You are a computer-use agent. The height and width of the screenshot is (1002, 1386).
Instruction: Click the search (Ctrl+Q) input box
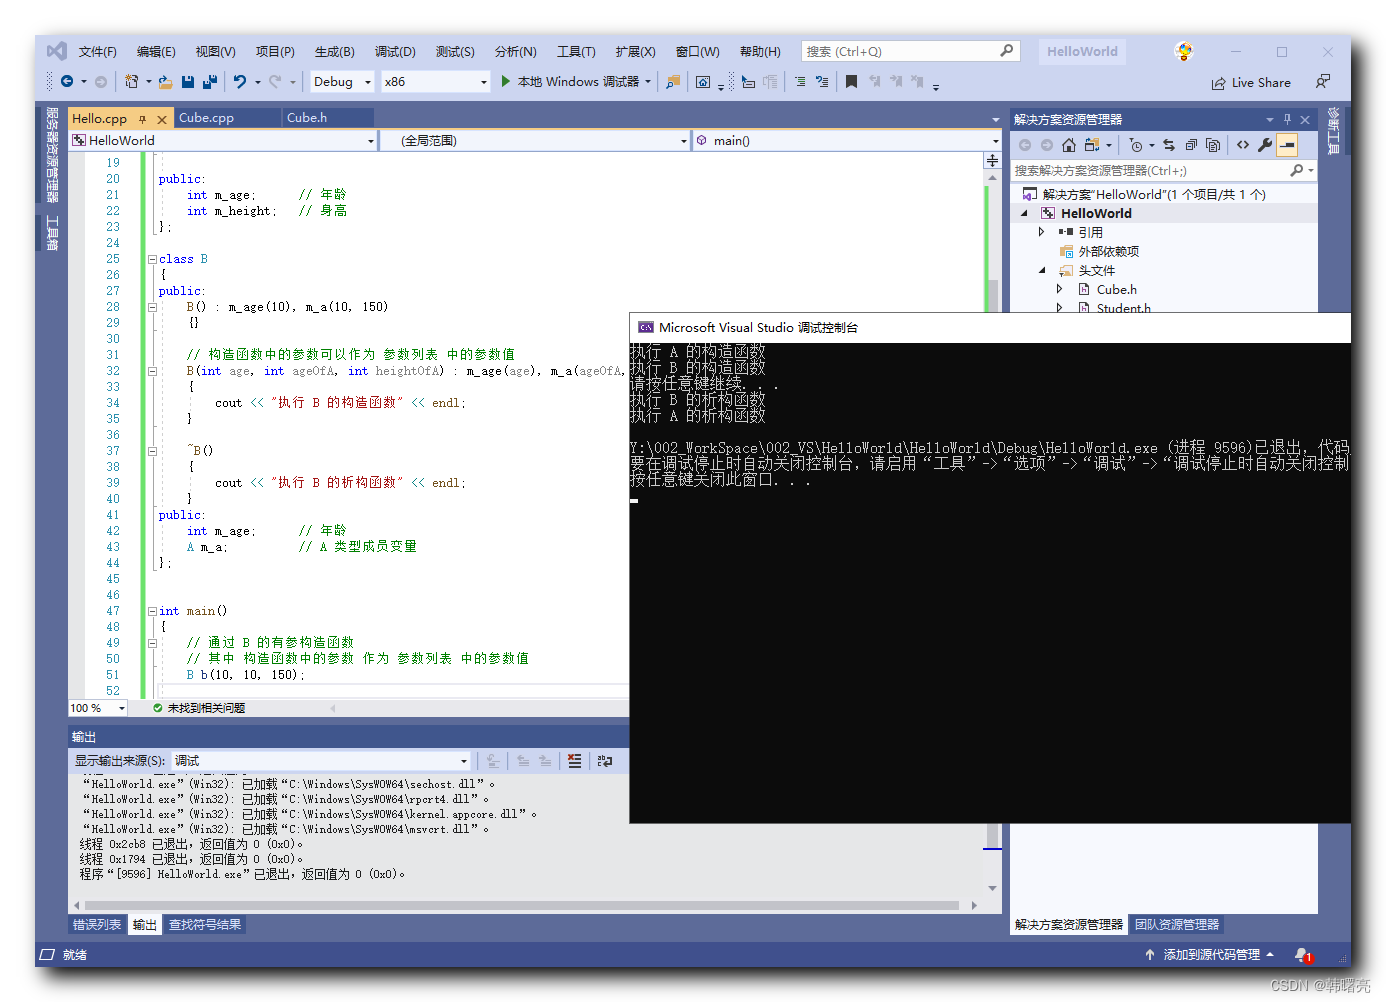[x=909, y=51]
